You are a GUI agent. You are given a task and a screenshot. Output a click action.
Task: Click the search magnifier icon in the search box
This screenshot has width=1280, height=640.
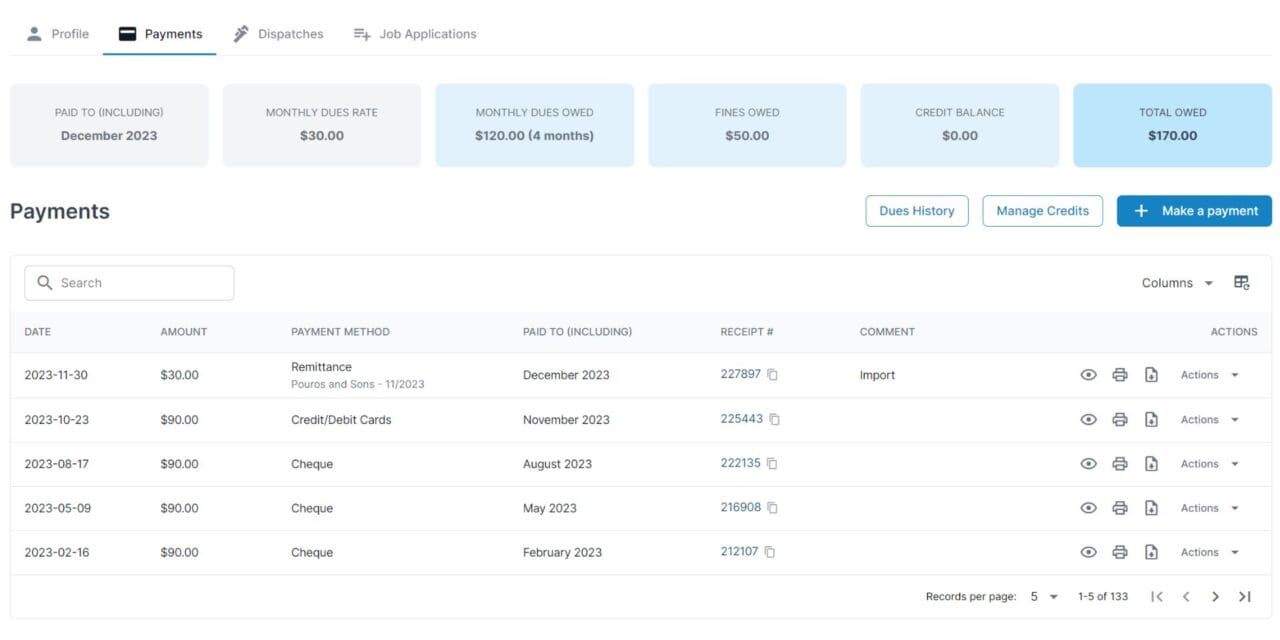point(45,282)
